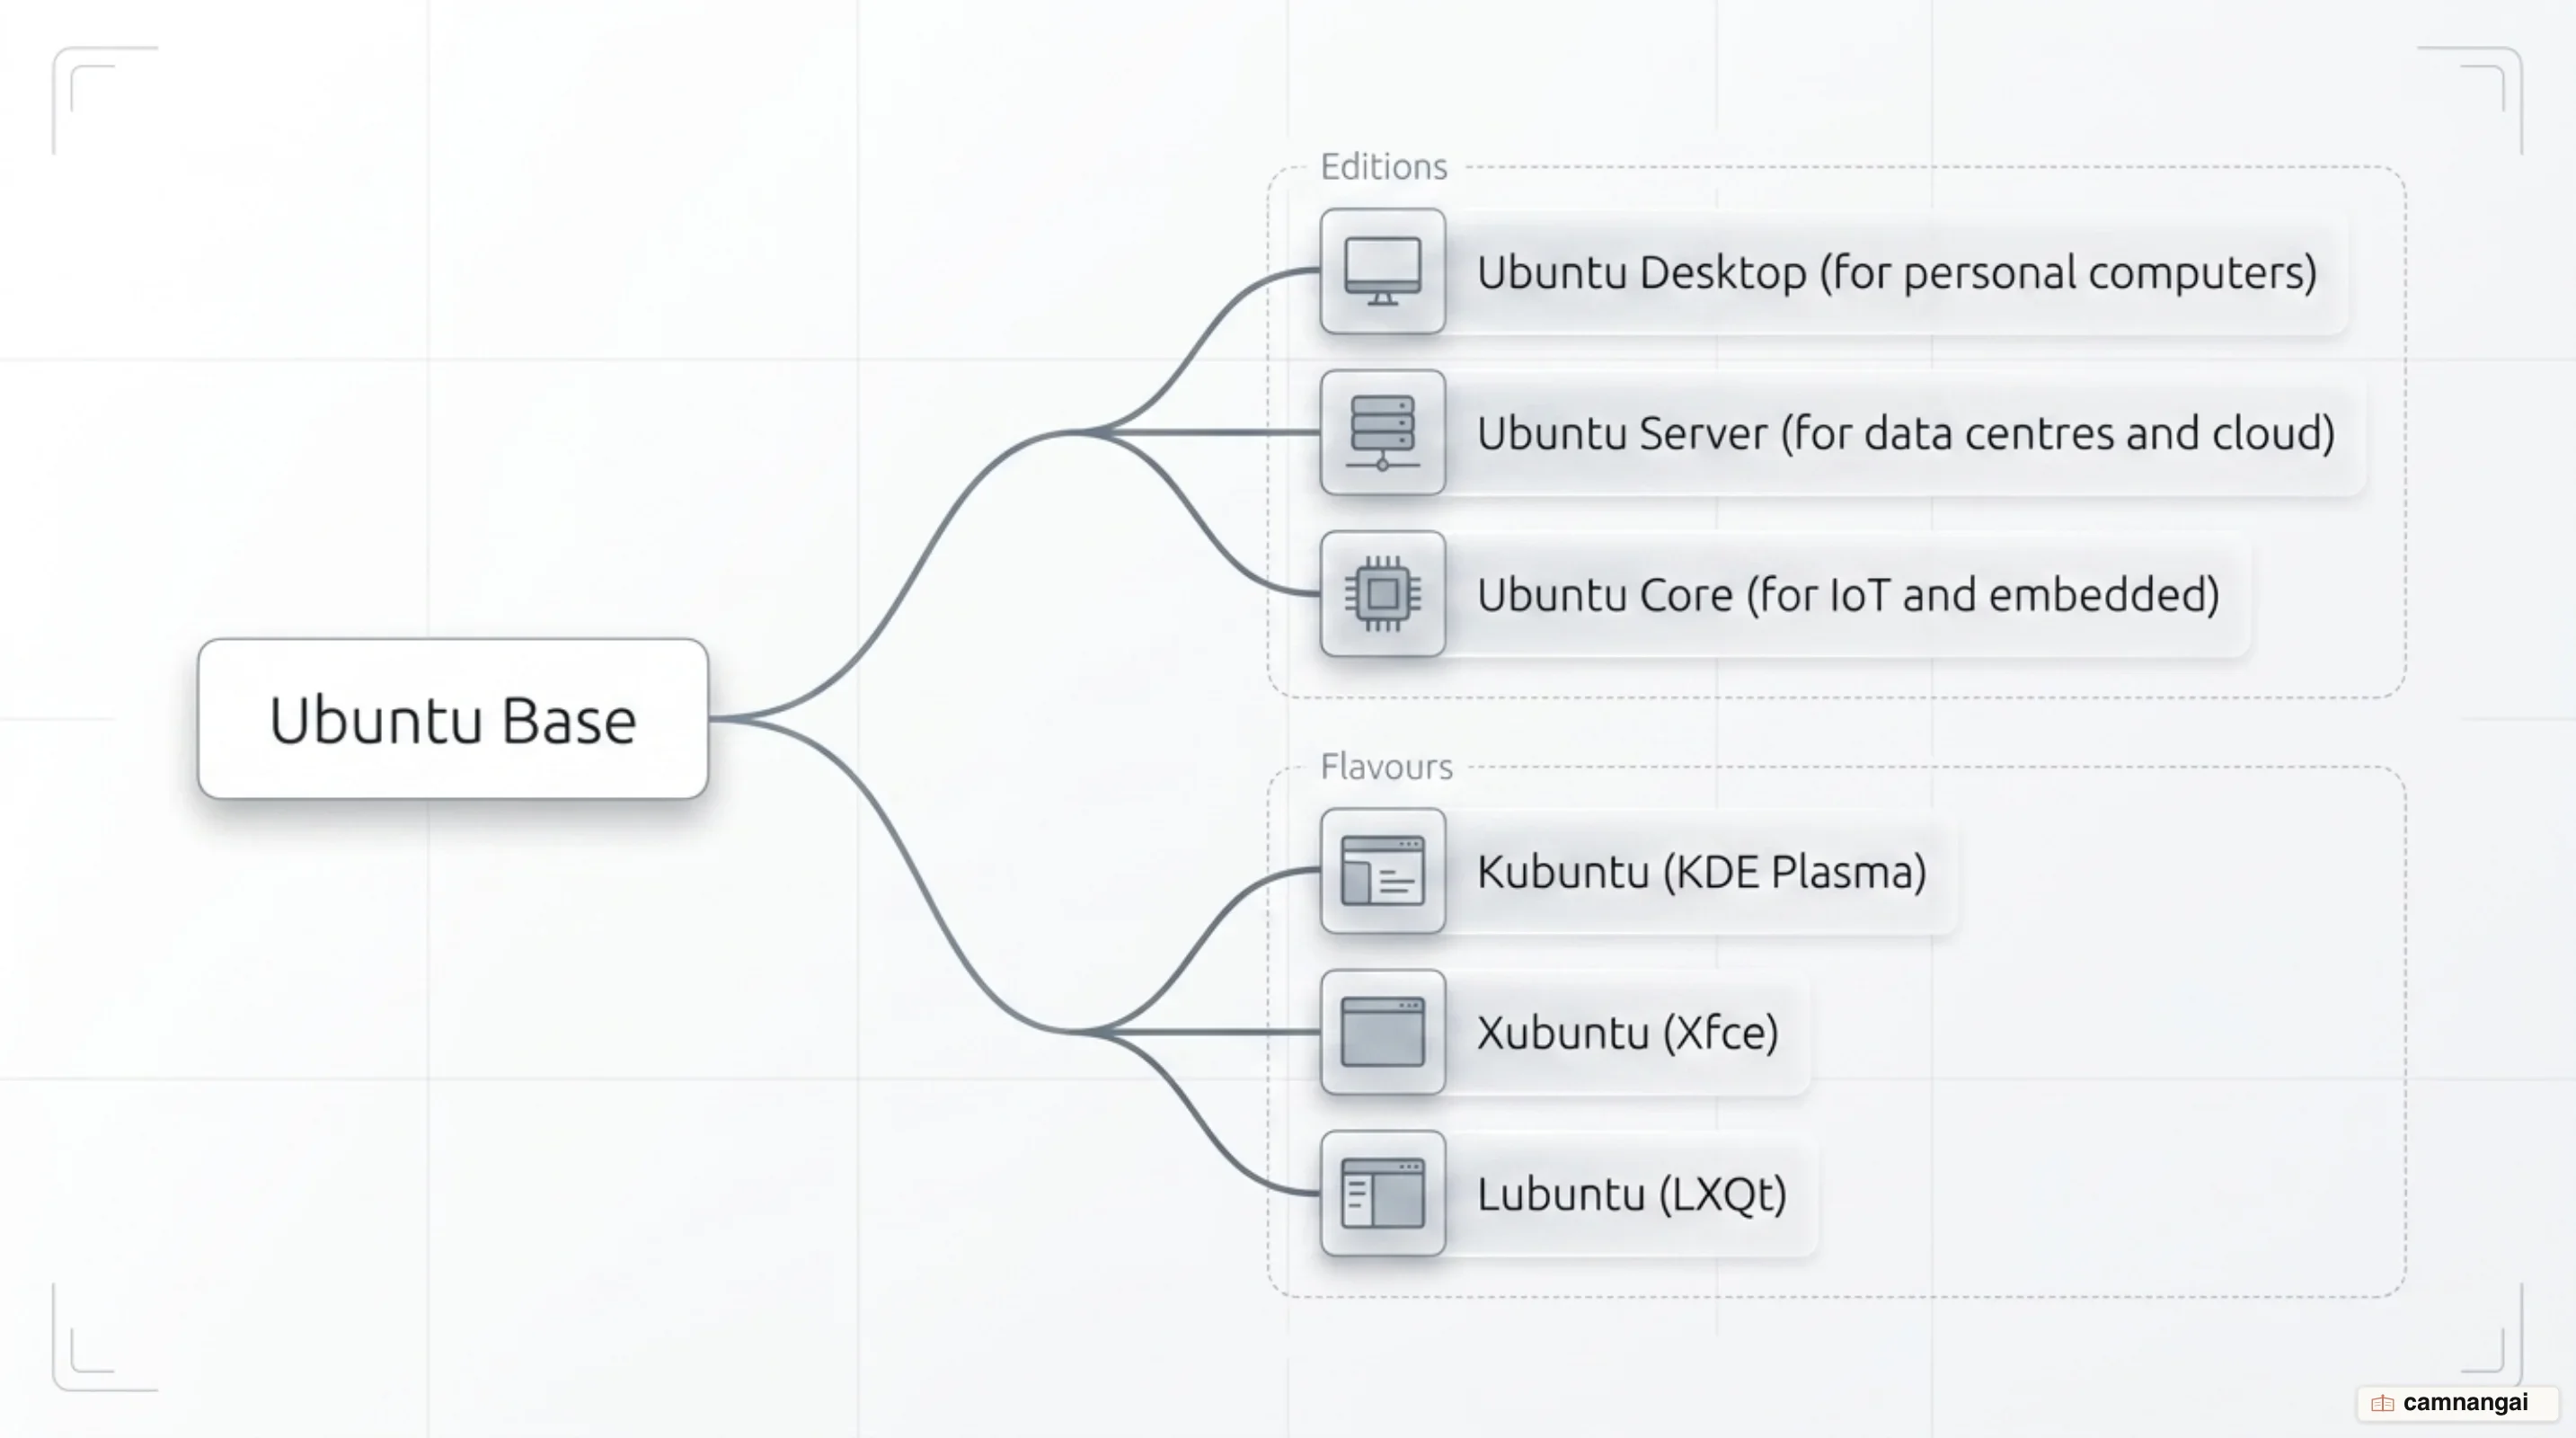Click the 'Xubuntu (Xfce)' label

[1627, 1033]
